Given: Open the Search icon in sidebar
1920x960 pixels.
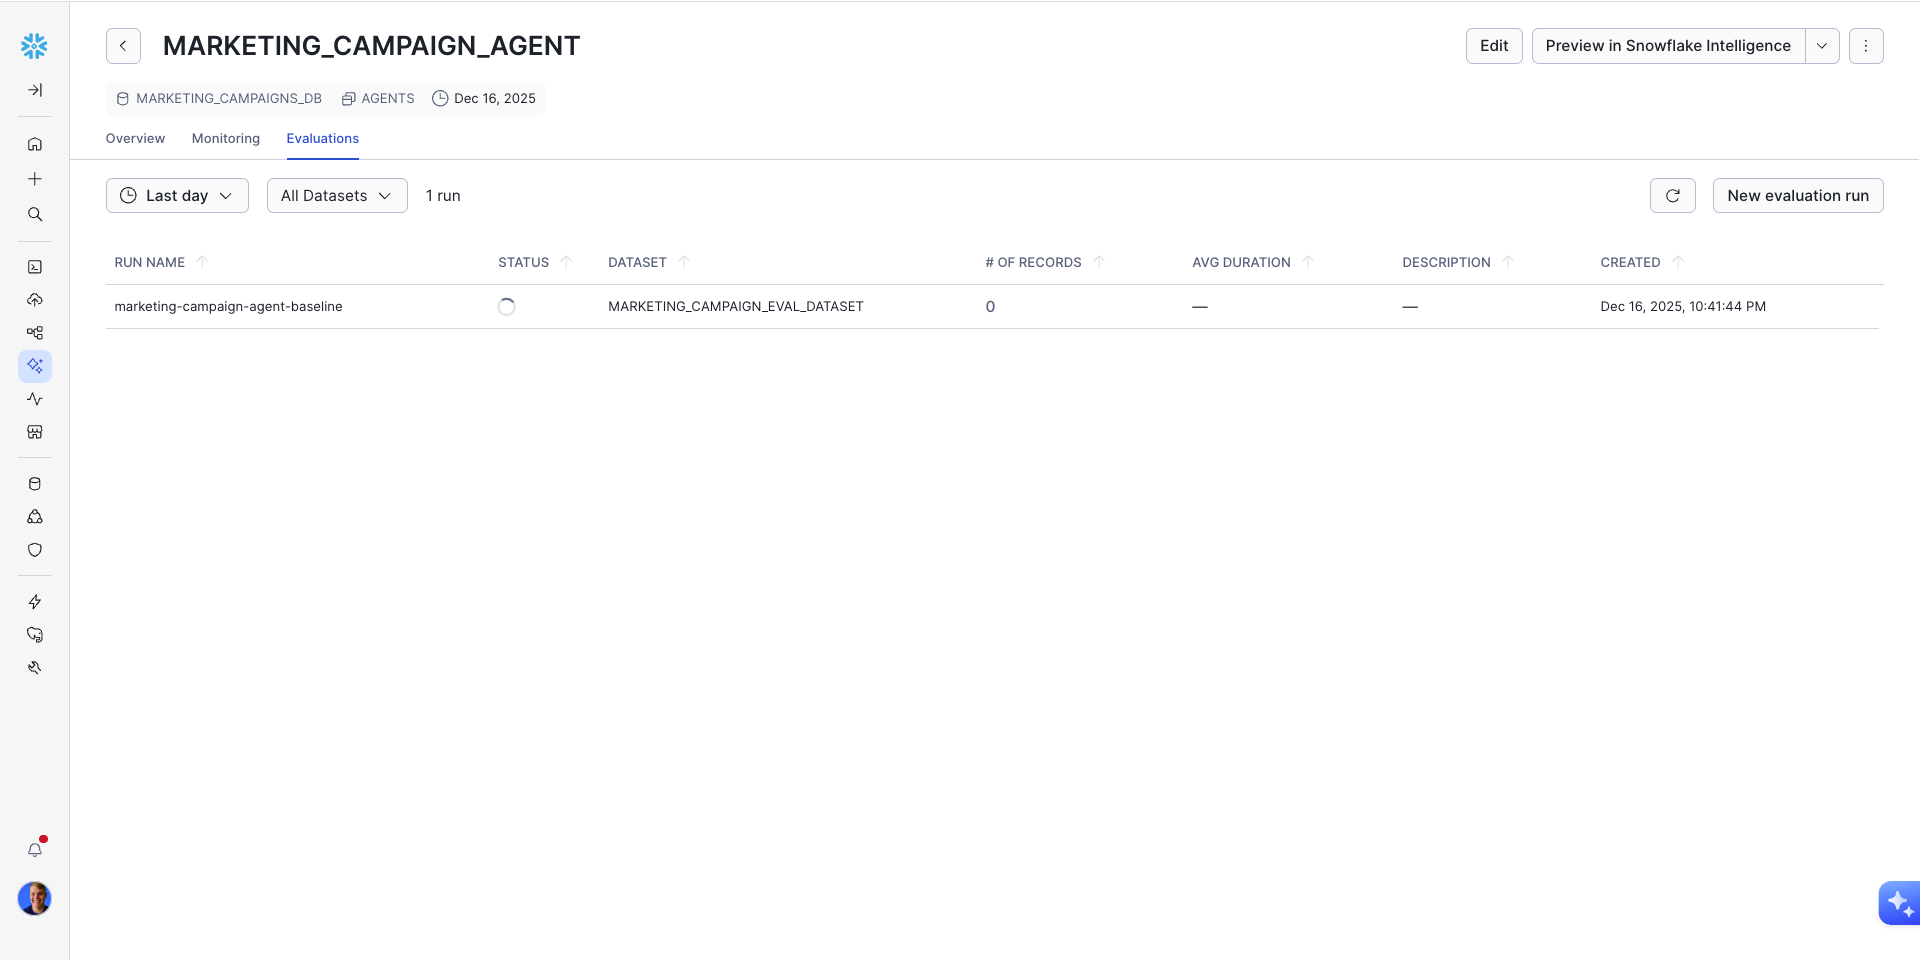Looking at the screenshot, I should coord(35,214).
